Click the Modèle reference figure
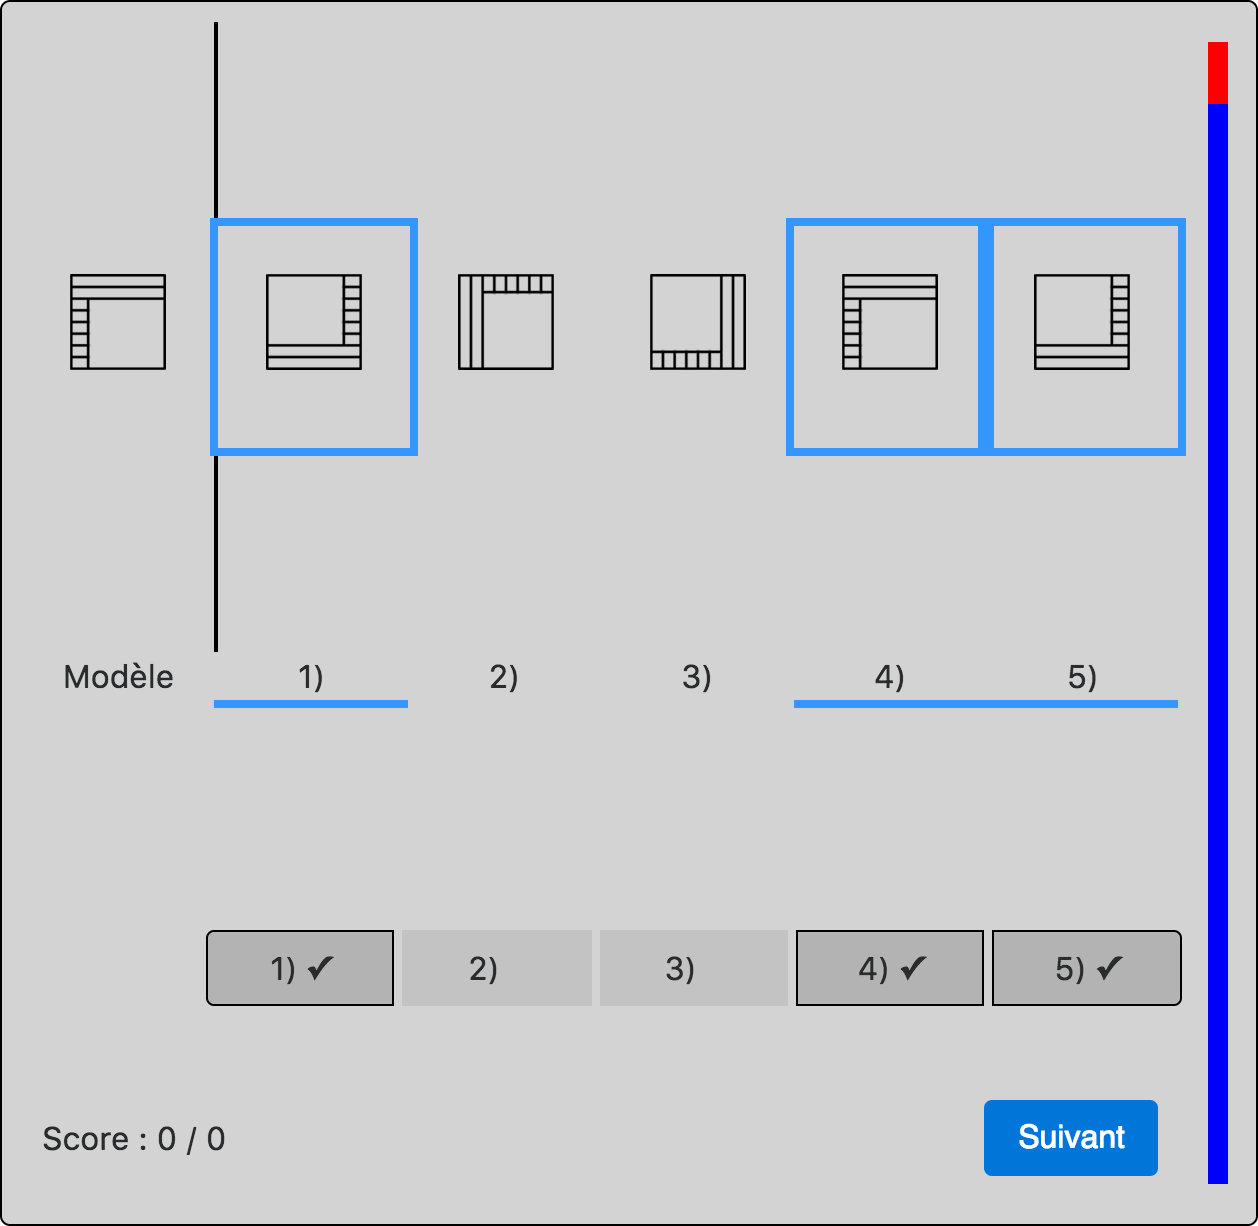1258x1226 pixels. pos(118,320)
